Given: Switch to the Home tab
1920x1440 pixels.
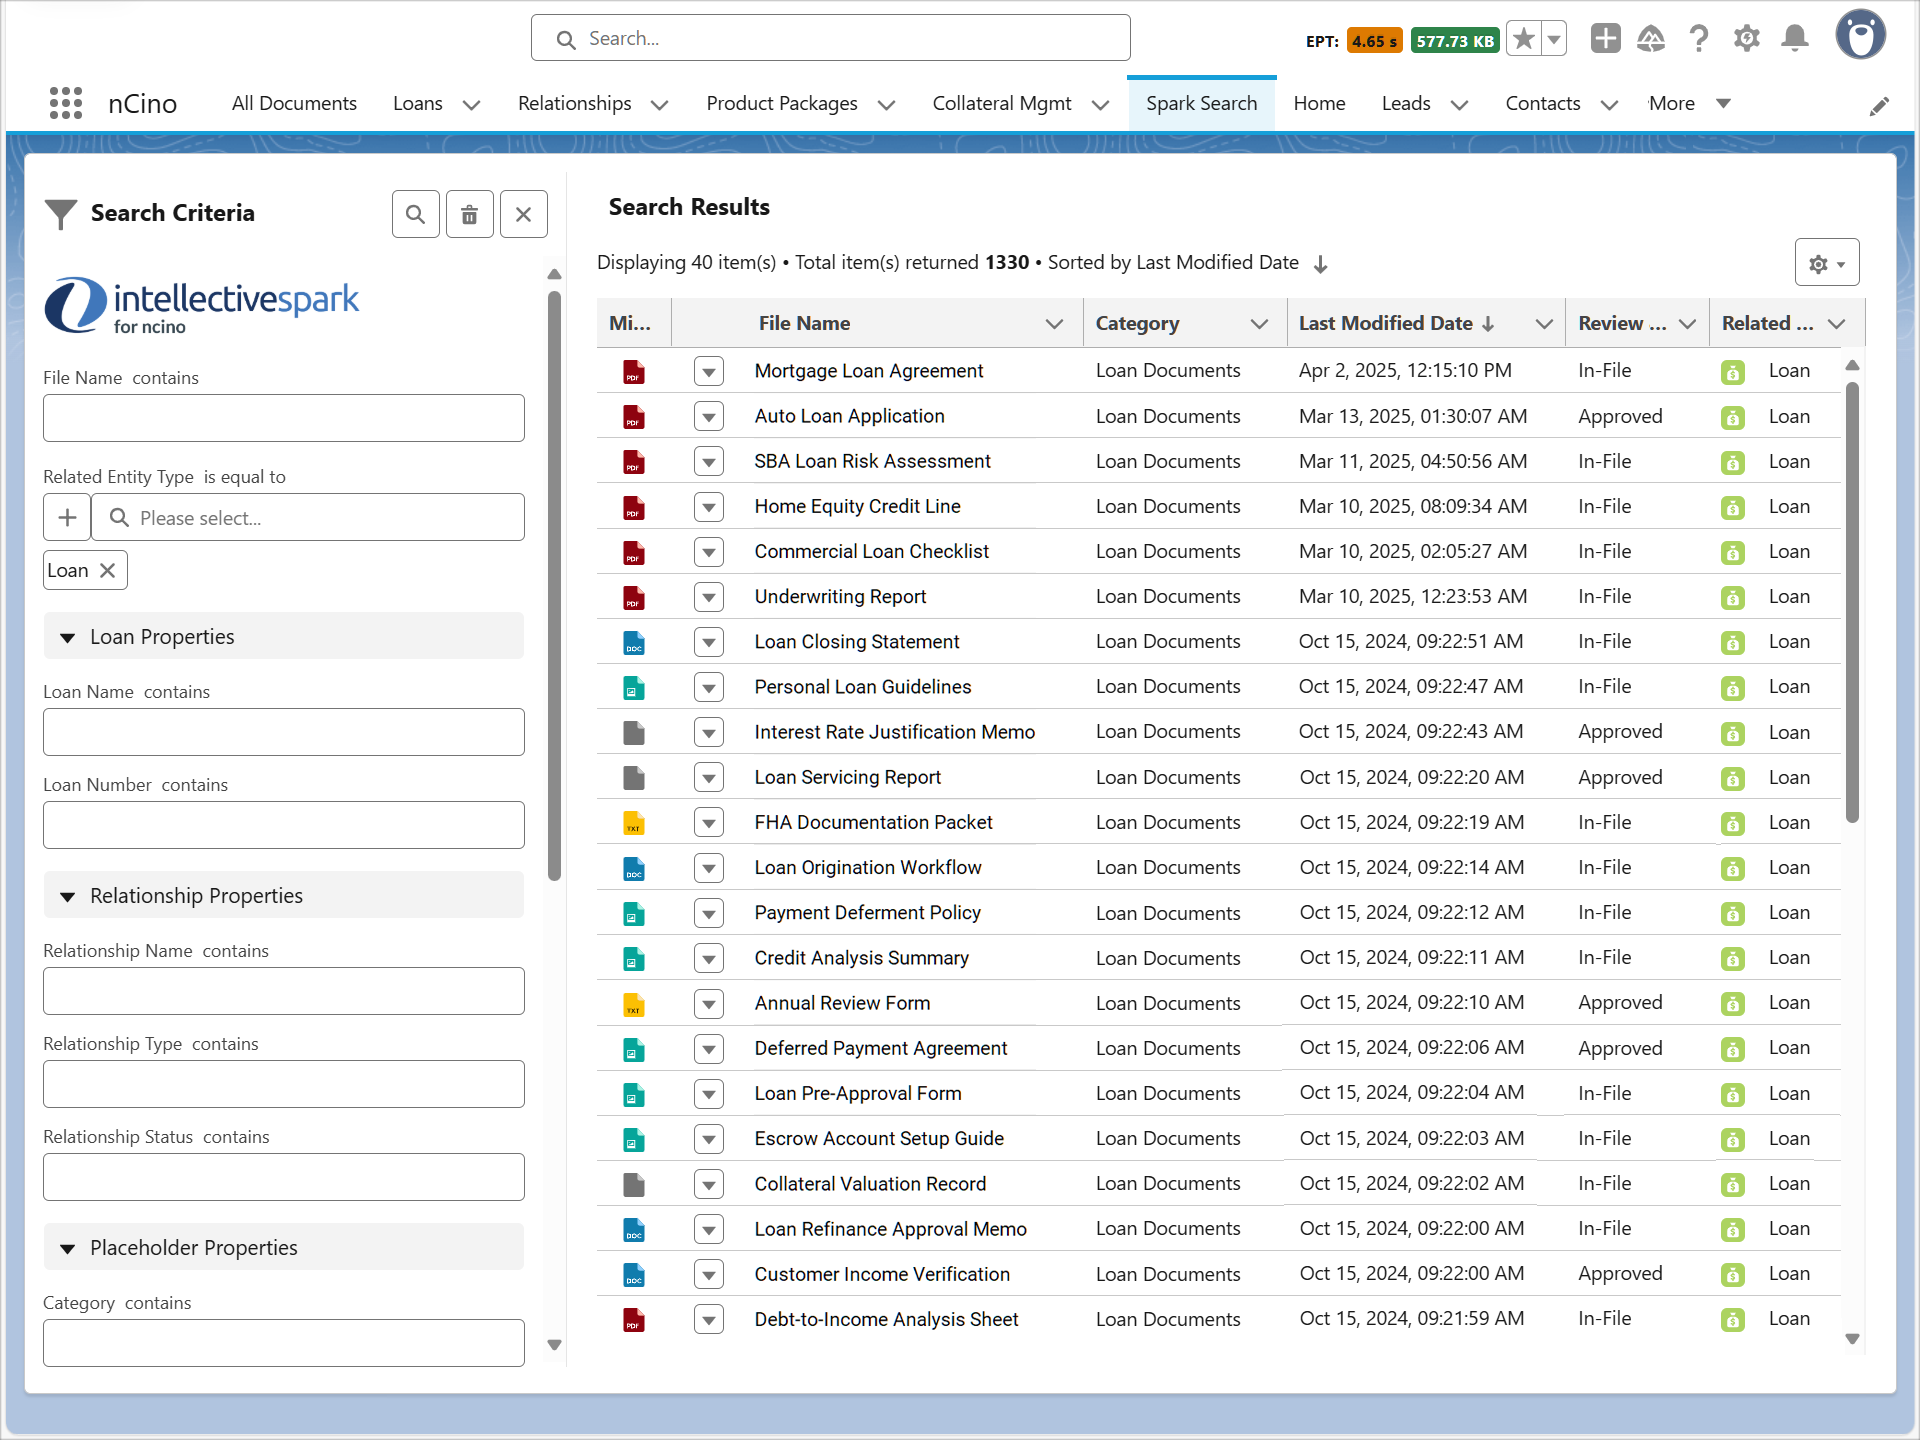Looking at the screenshot, I should 1319,103.
